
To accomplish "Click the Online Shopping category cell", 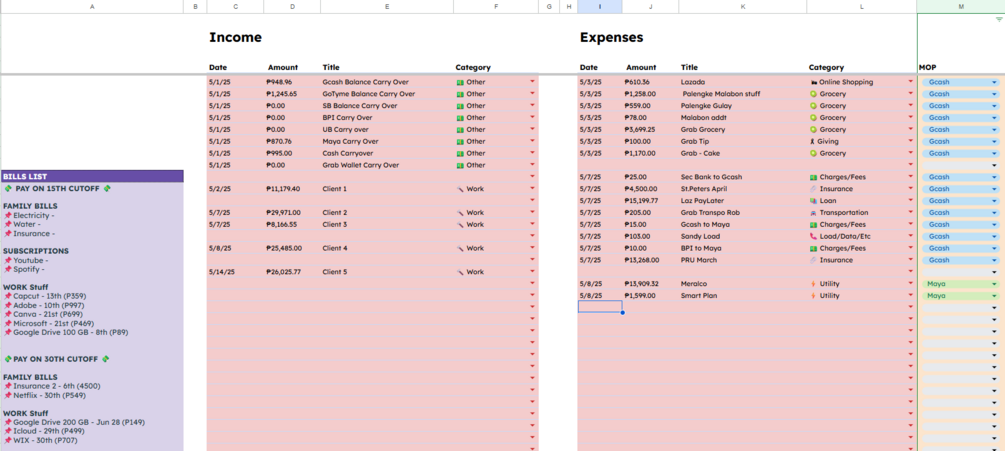I will point(841,82).
